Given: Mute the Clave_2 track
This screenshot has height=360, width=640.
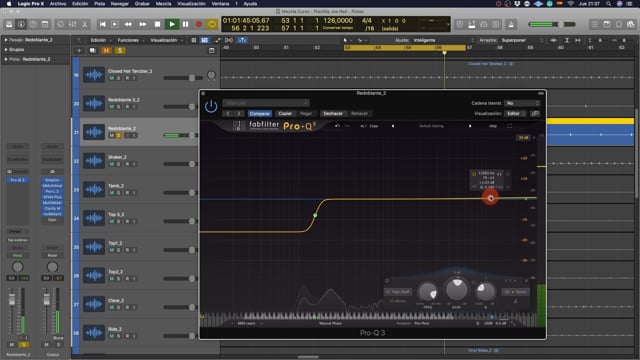Looking at the screenshot, I should (112, 307).
